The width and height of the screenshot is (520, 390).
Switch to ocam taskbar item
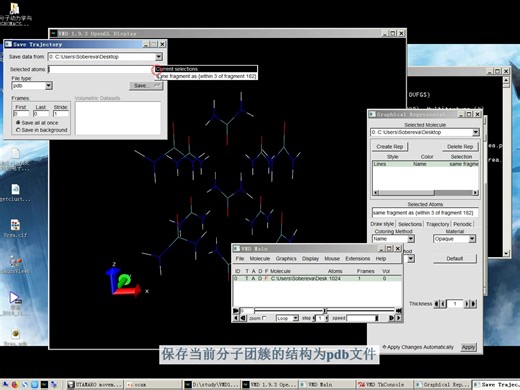(x=153, y=384)
